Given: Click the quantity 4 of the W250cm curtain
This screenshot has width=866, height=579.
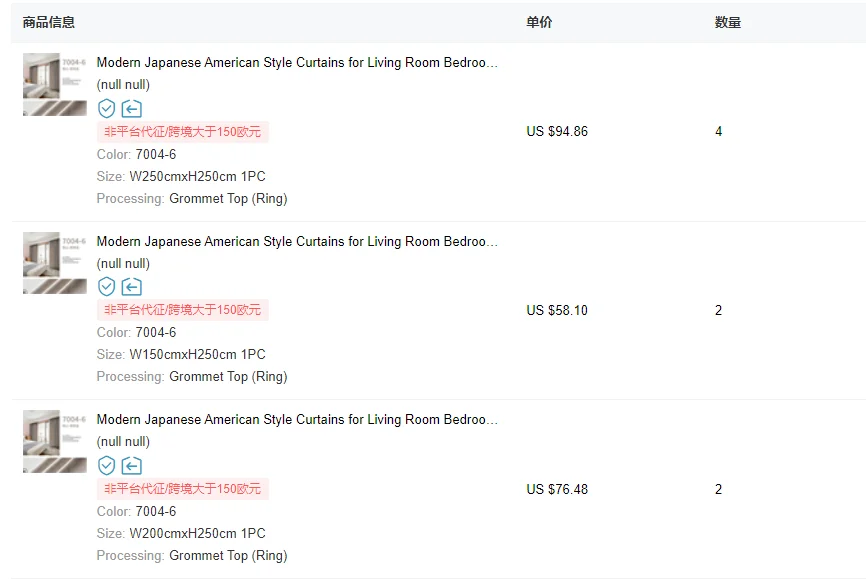Looking at the screenshot, I should coord(719,132).
